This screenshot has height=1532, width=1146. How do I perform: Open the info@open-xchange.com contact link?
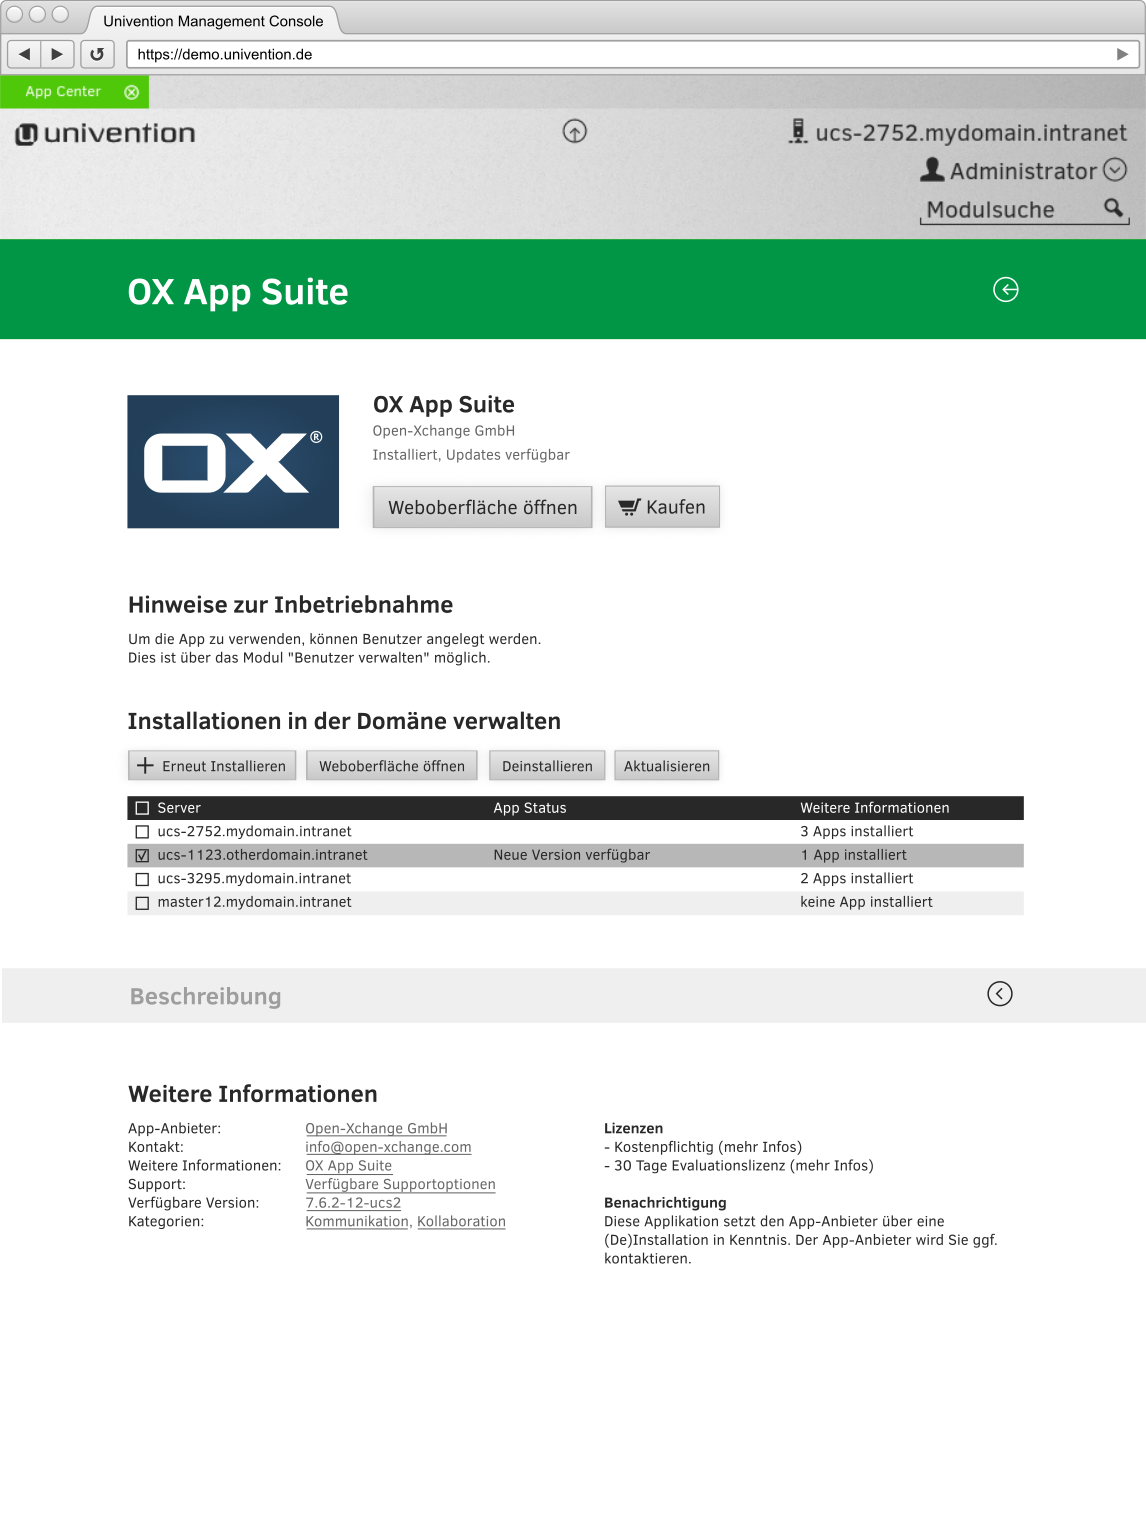[388, 1147]
